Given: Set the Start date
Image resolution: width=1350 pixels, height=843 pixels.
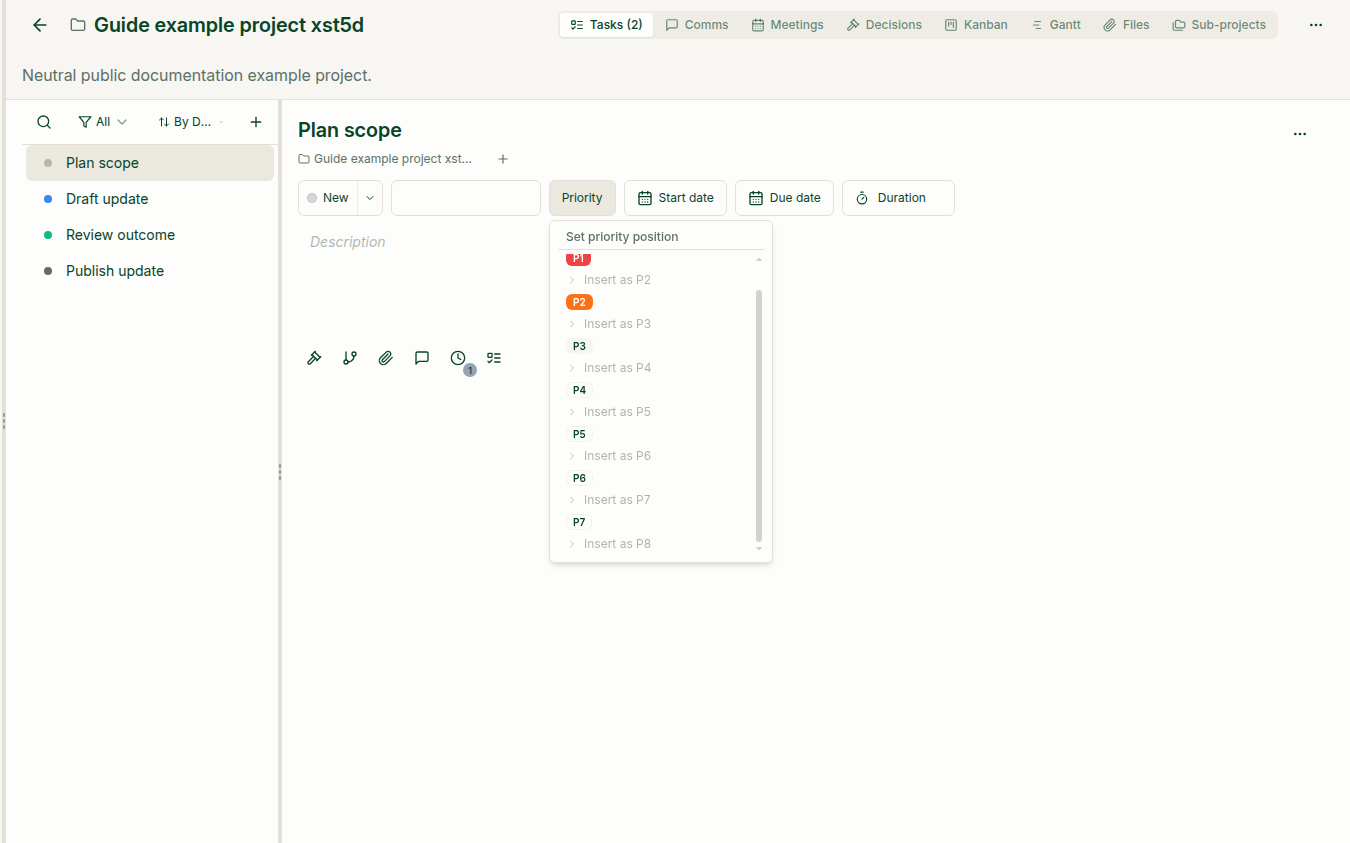Looking at the screenshot, I should coord(675,198).
